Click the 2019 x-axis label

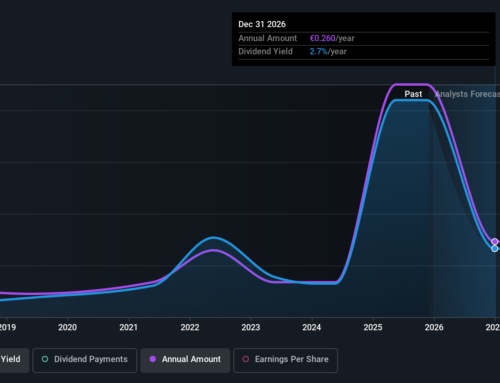pyautogui.click(x=8, y=327)
